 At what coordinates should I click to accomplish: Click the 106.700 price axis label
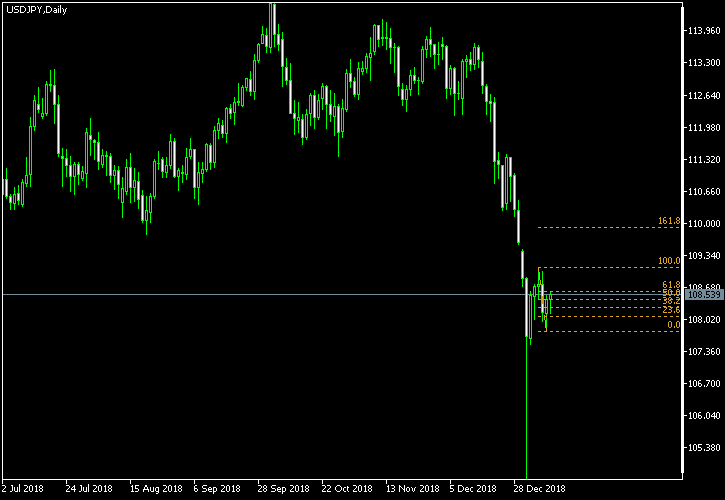704,384
